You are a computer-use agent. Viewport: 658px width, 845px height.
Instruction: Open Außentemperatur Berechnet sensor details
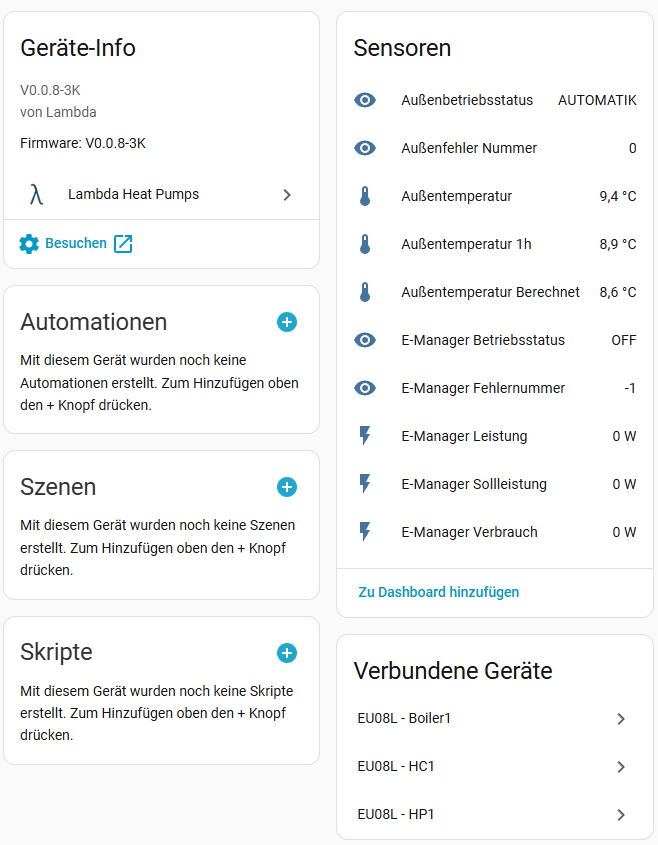coord(490,292)
